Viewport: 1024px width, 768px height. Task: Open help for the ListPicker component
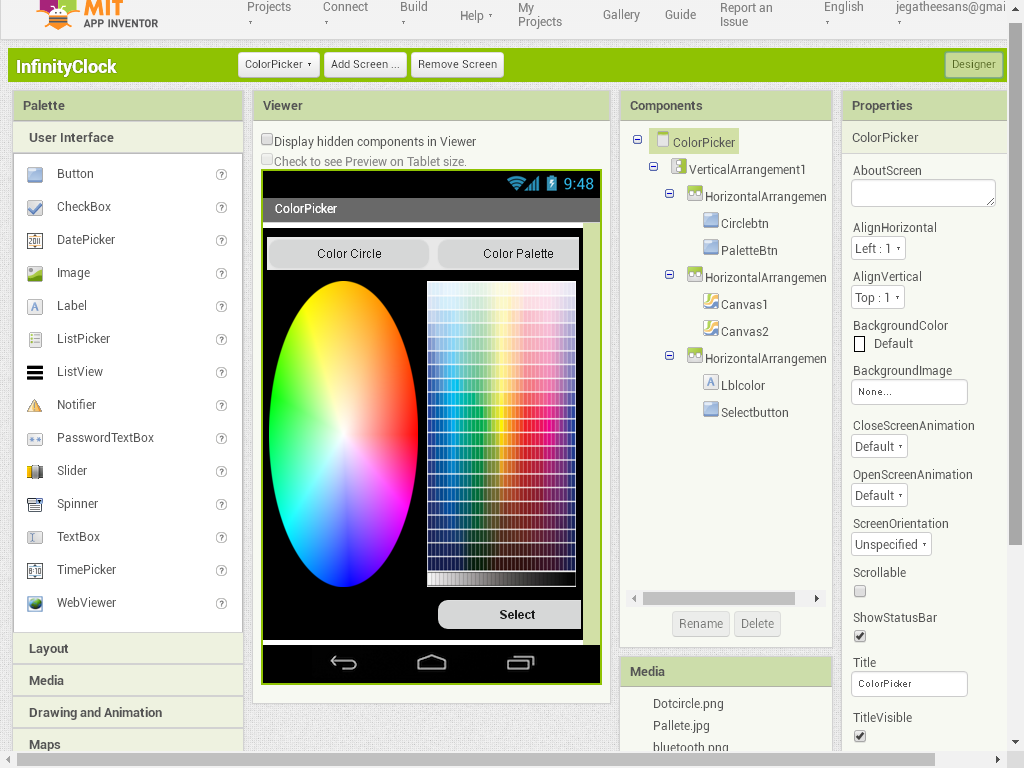(x=222, y=339)
